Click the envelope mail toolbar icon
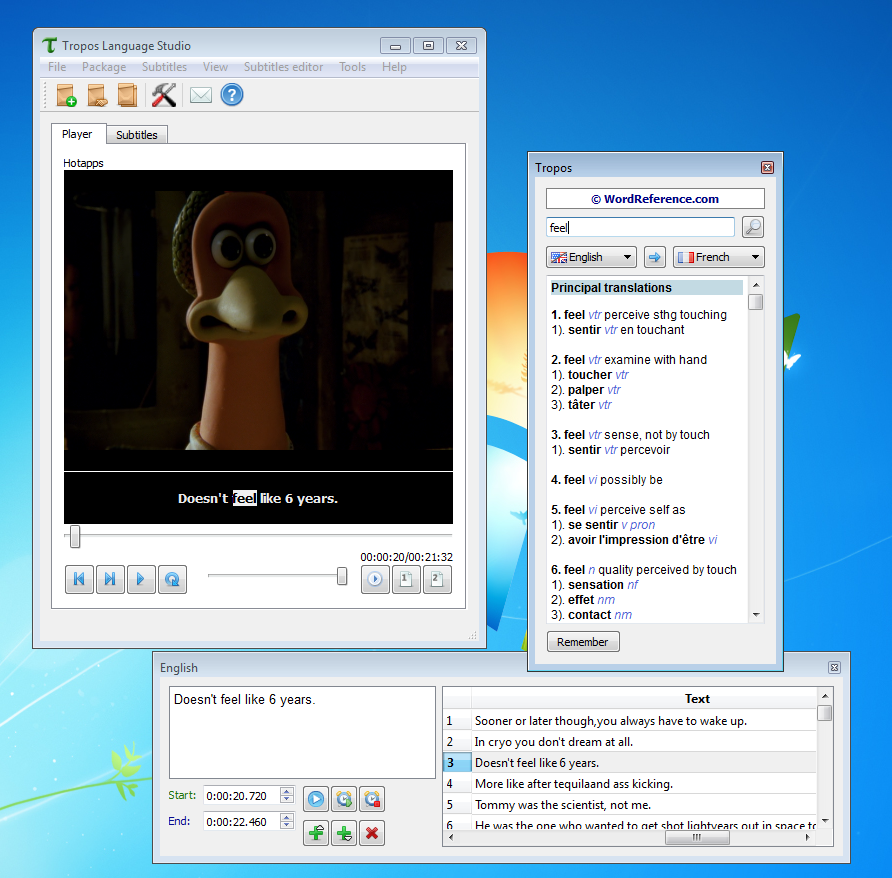Image resolution: width=892 pixels, height=878 pixels. (x=201, y=95)
